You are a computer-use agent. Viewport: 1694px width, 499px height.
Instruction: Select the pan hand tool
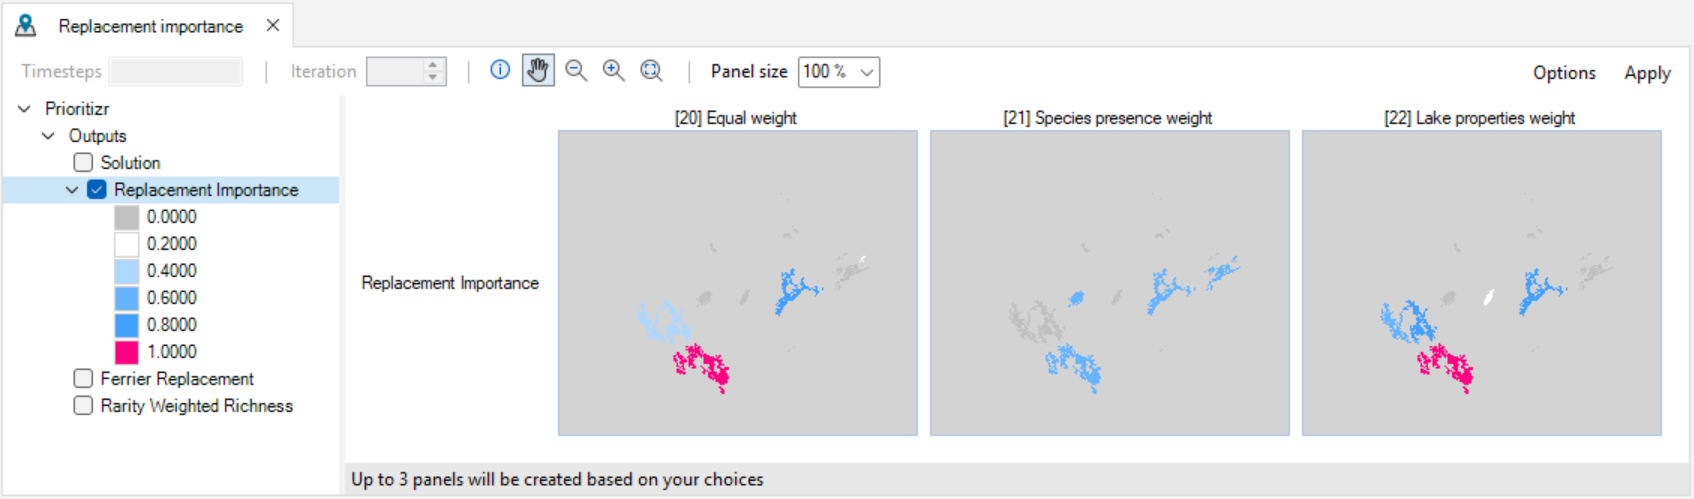click(x=538, y=70)
